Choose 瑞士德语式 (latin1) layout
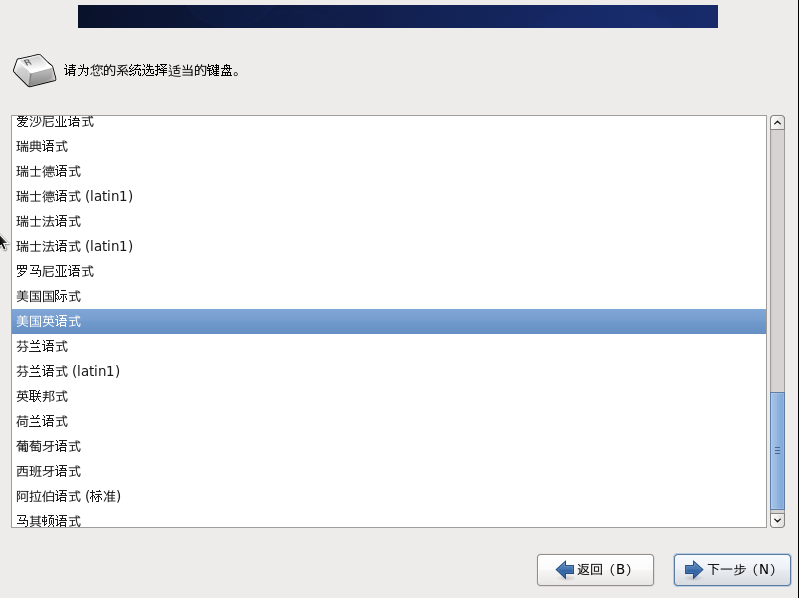The width and height of the screenshot is (799, 598). tap(389, 197)
